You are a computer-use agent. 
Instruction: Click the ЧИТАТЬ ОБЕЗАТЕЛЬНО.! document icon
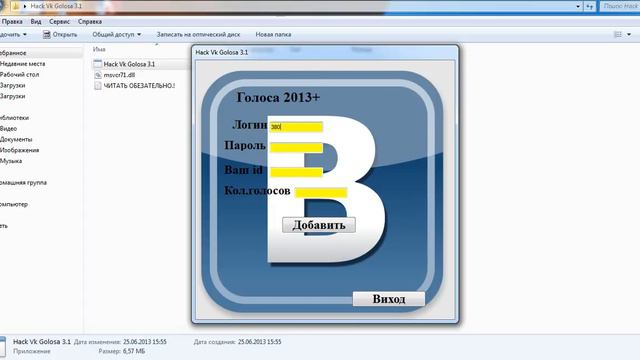[98, 86]
